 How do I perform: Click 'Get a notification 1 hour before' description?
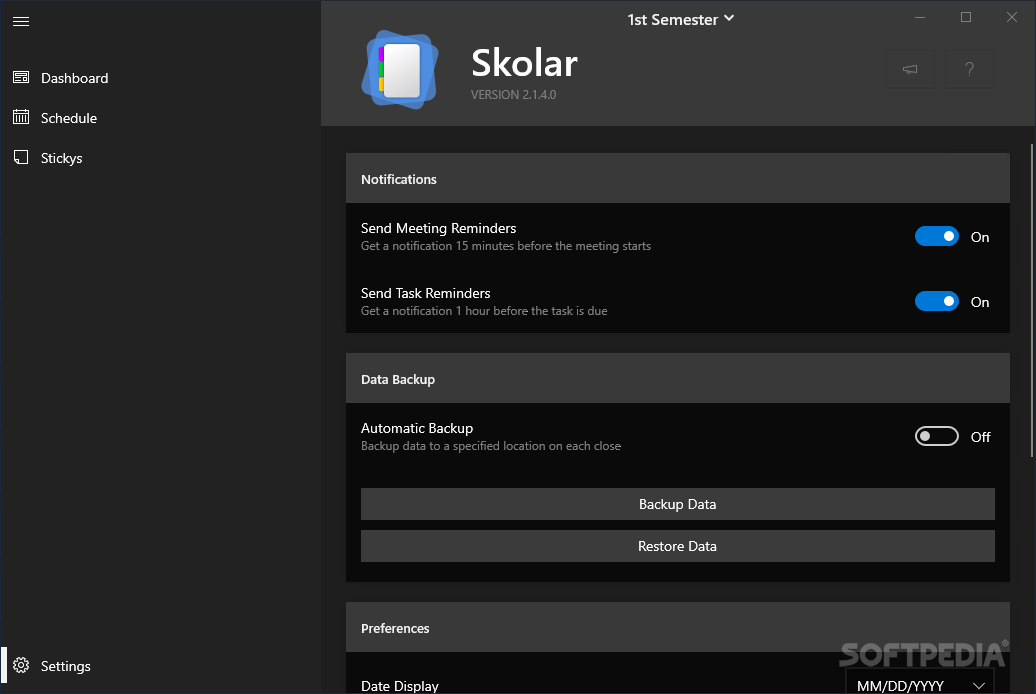tap(484, 311)
